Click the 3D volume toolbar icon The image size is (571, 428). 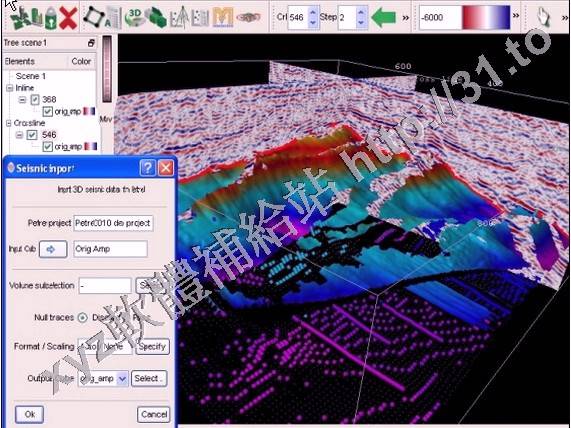point(134,17)
